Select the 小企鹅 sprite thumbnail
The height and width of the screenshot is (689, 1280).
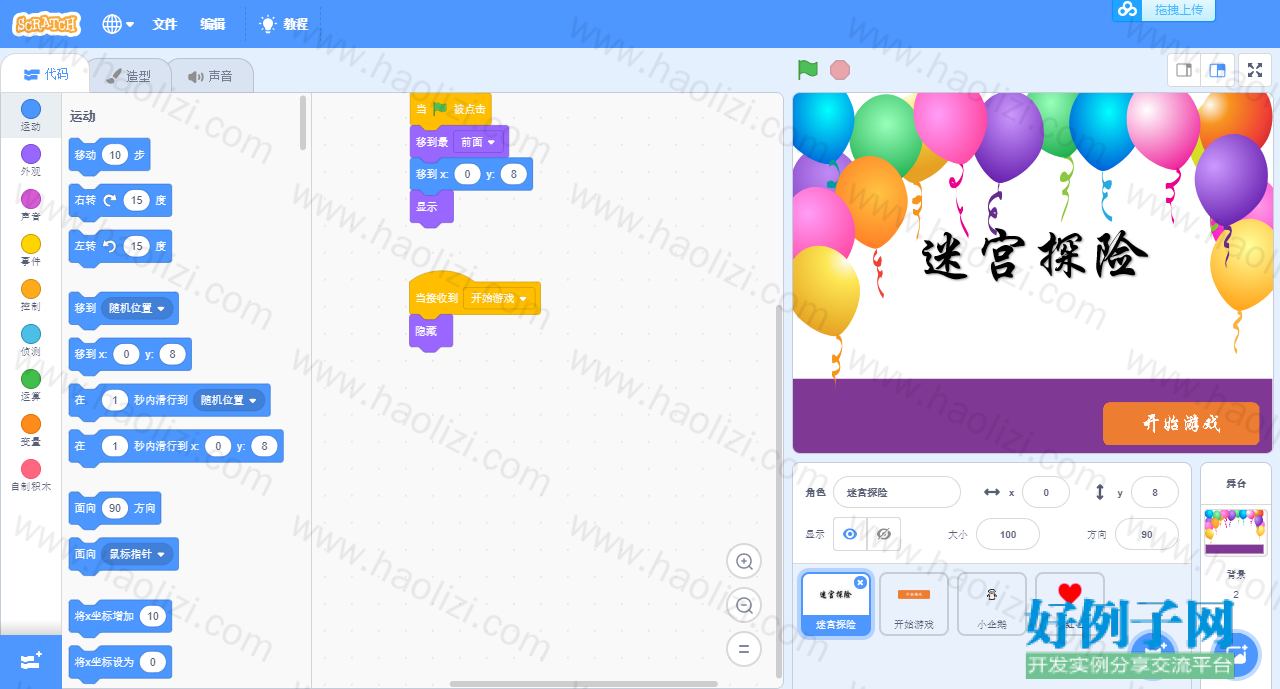coord(992,603)
